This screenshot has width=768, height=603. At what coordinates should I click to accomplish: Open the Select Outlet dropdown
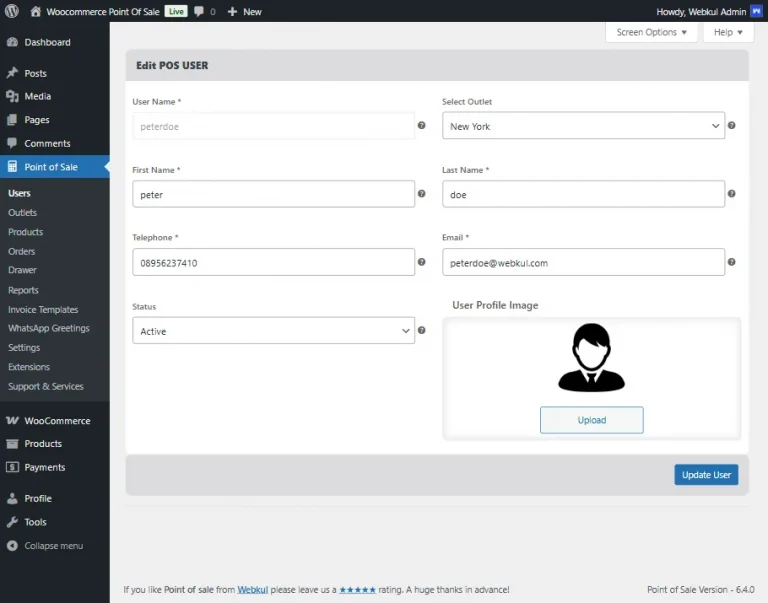(x=584, y=126)
